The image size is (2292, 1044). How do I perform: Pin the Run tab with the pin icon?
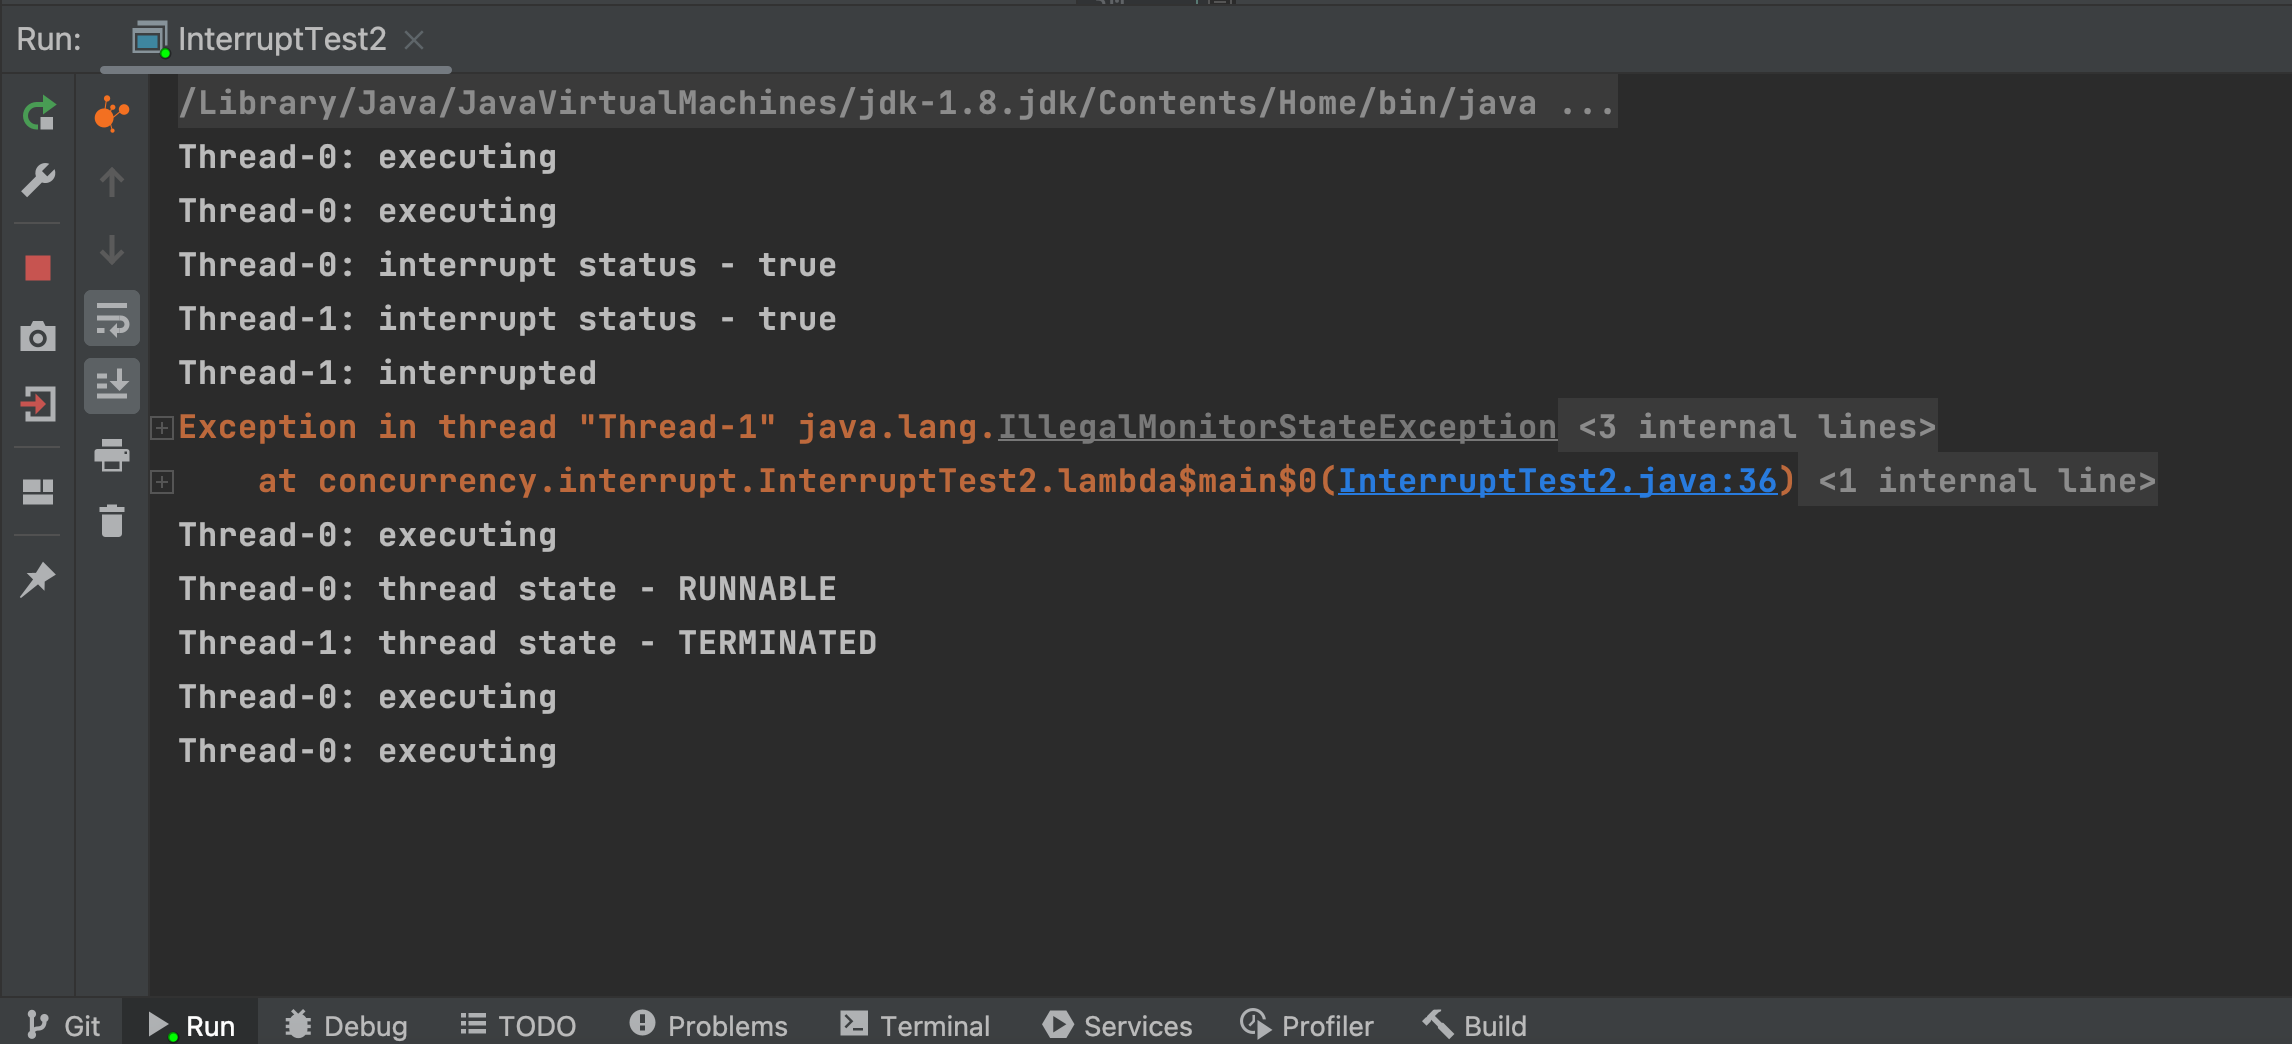(x=38, y=580)
